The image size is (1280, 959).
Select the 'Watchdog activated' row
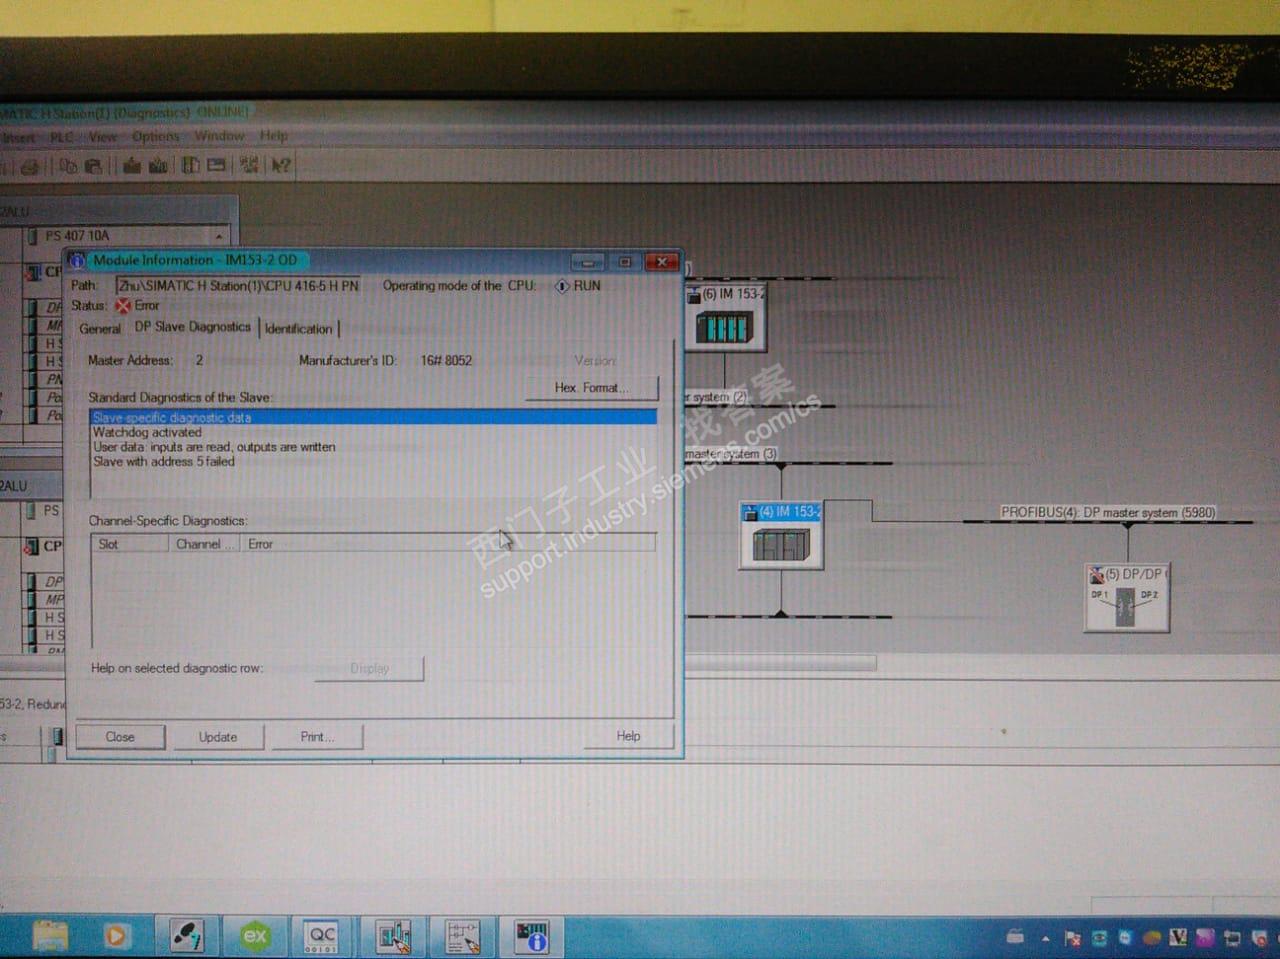(x=374, y=433)
